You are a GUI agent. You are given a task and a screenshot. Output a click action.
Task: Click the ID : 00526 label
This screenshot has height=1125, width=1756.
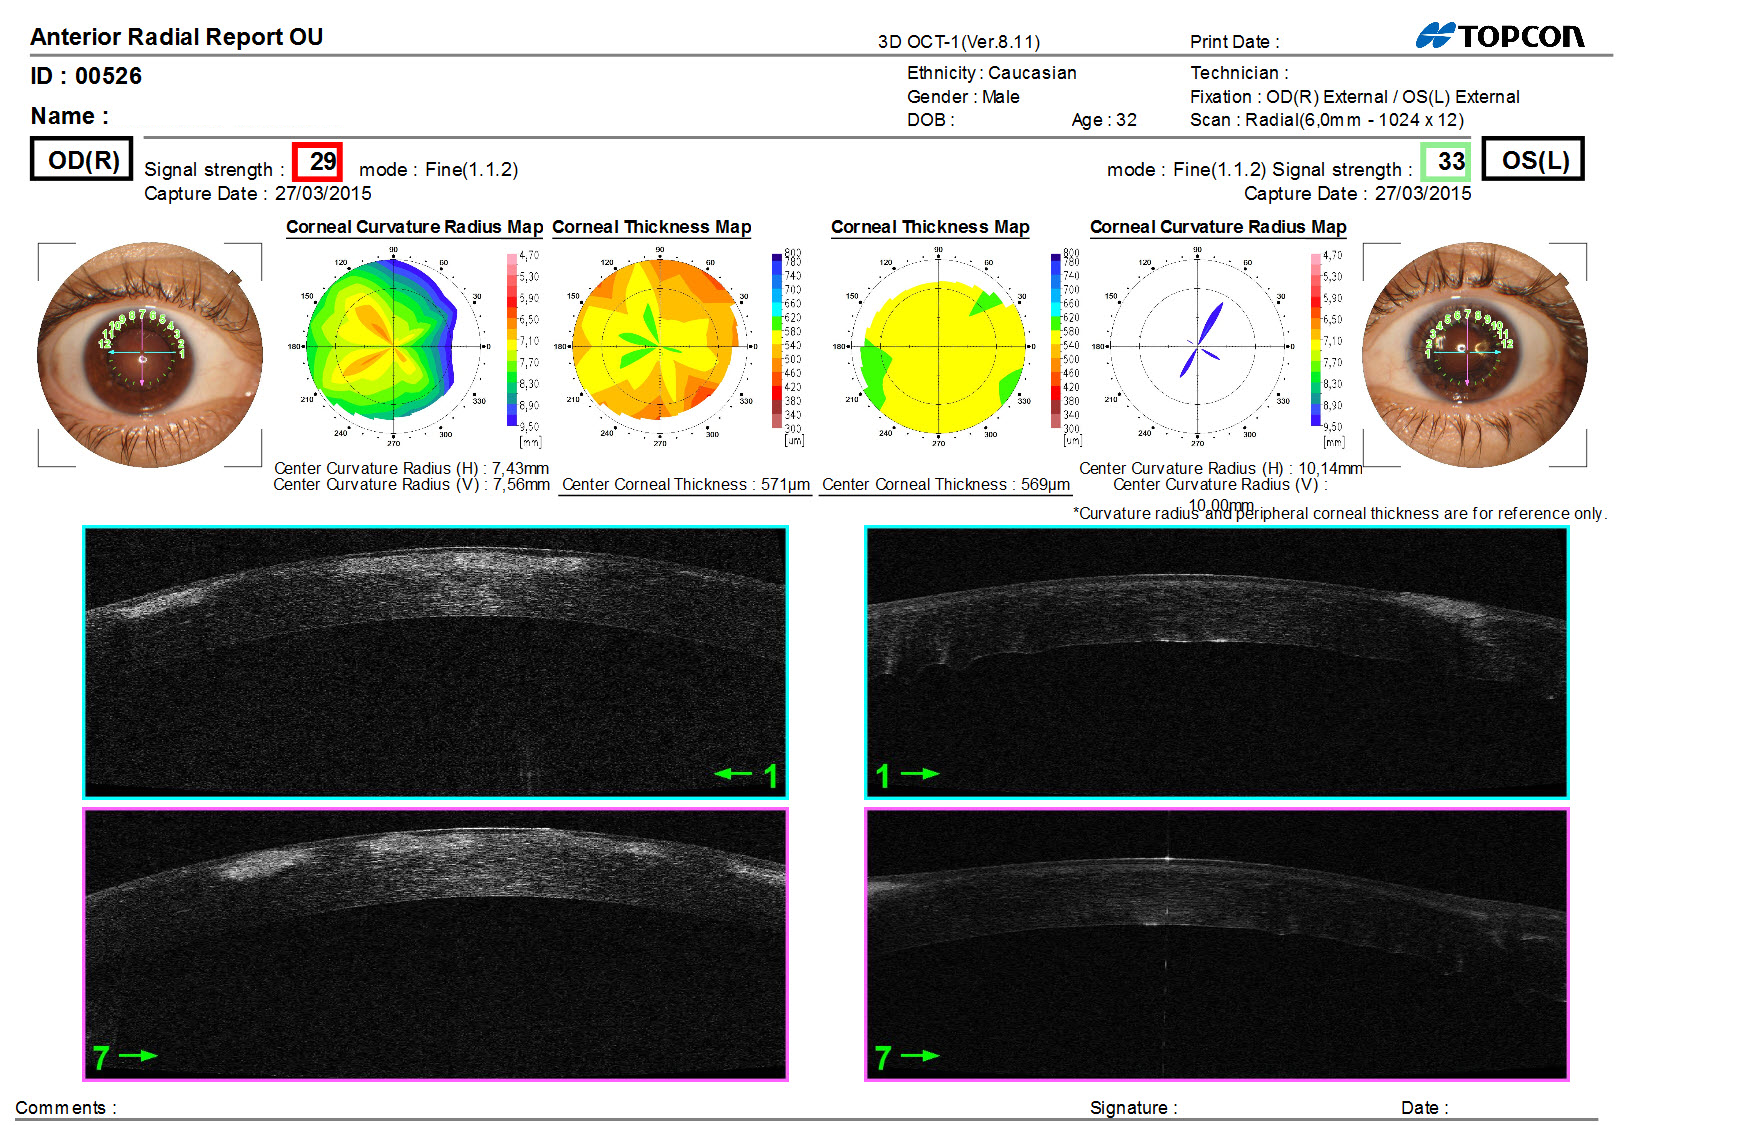tap(86, 76)
